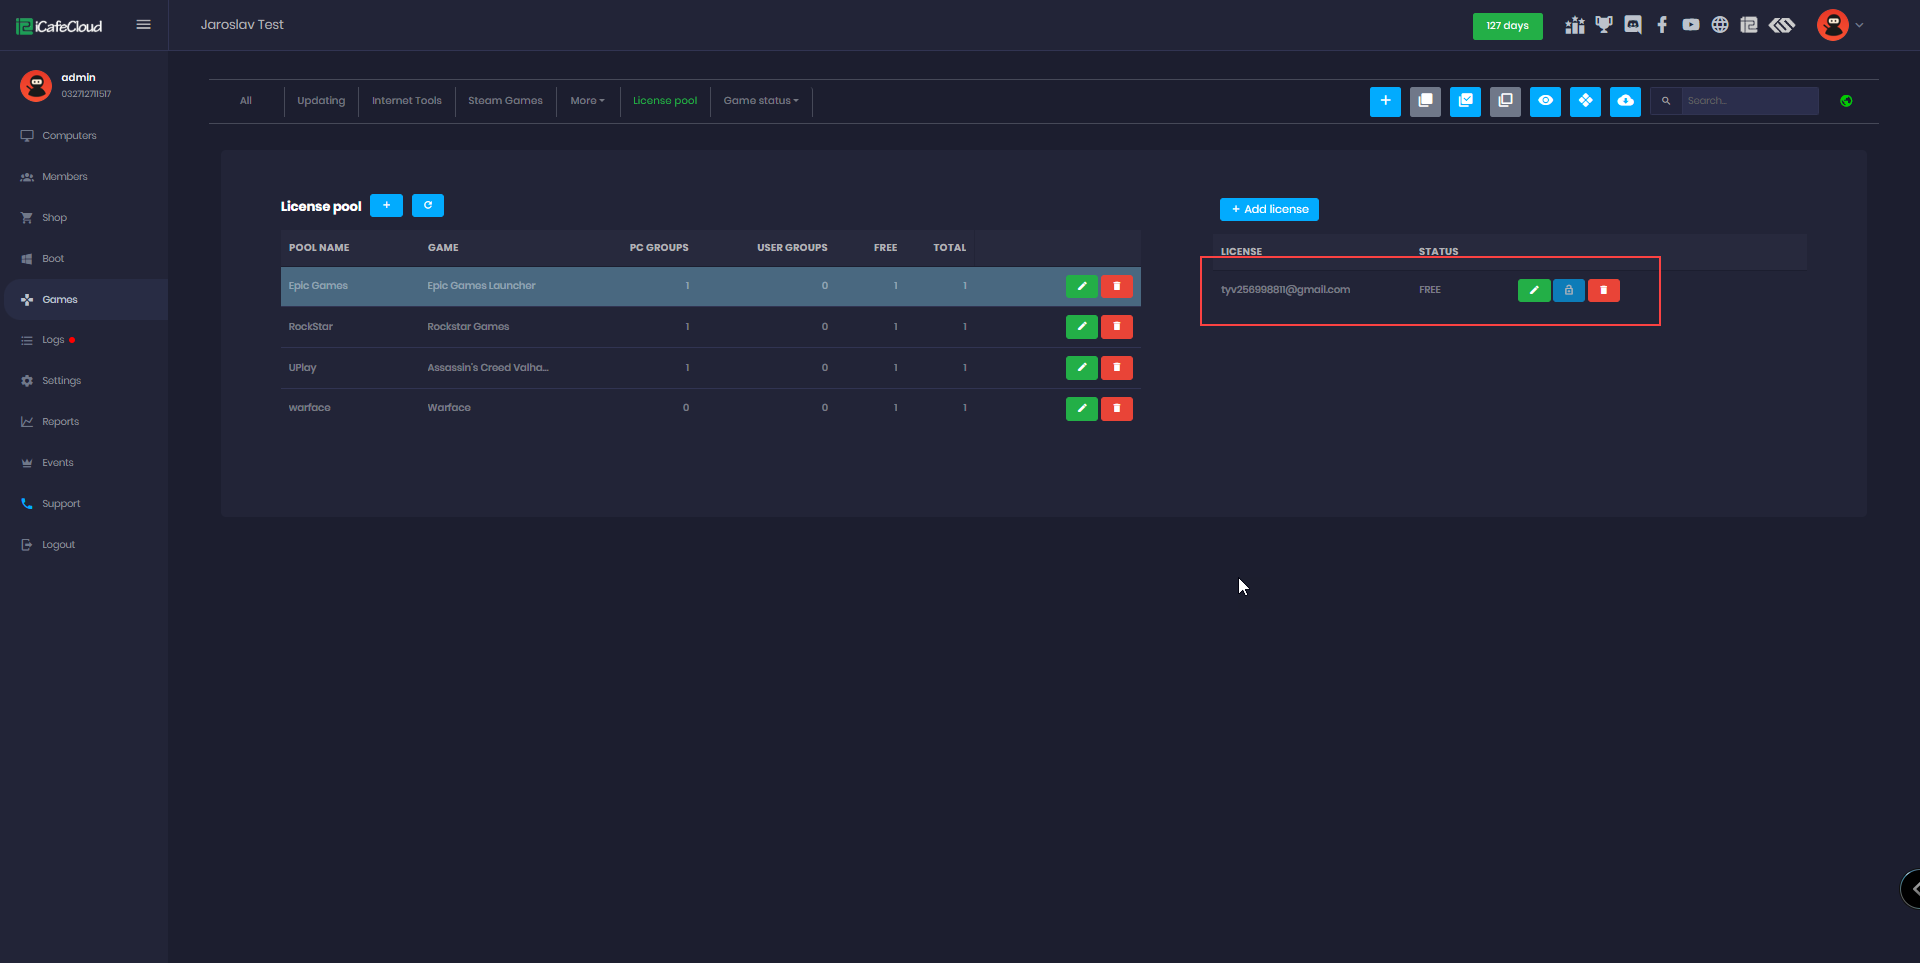Screen dimensions: 1920x963
Task: Click the 127 days subscription button
Action: point(1507,26)
